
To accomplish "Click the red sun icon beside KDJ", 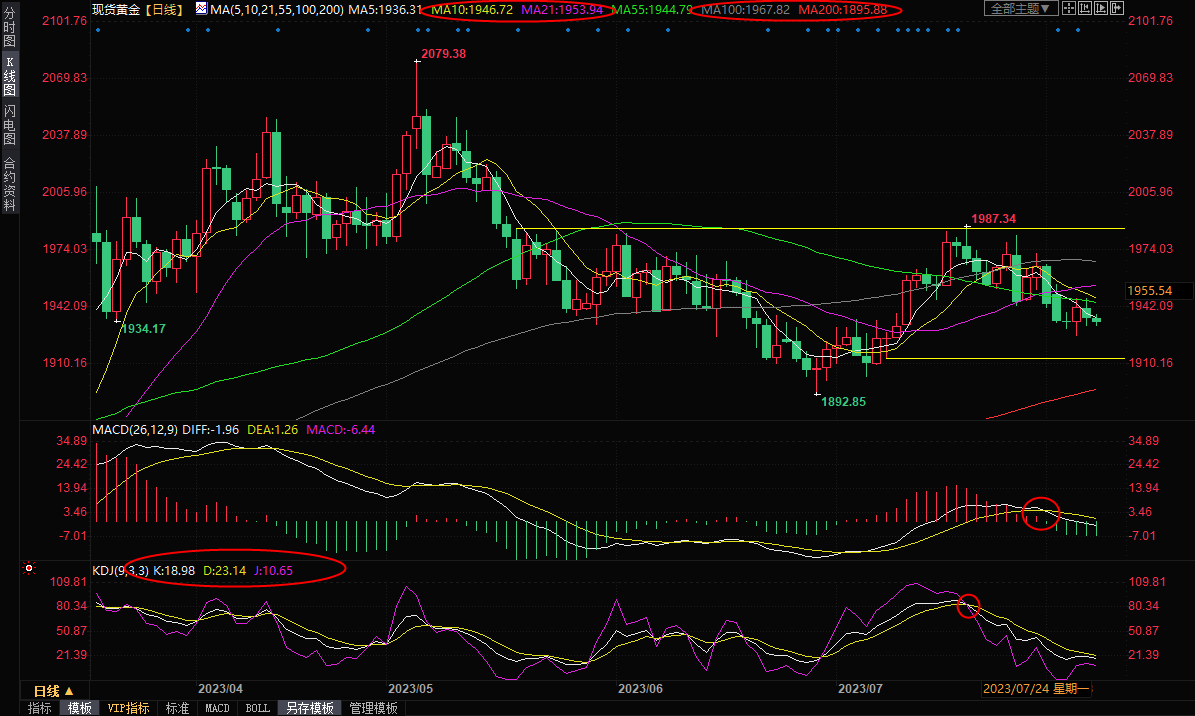I will coord(28,570).
